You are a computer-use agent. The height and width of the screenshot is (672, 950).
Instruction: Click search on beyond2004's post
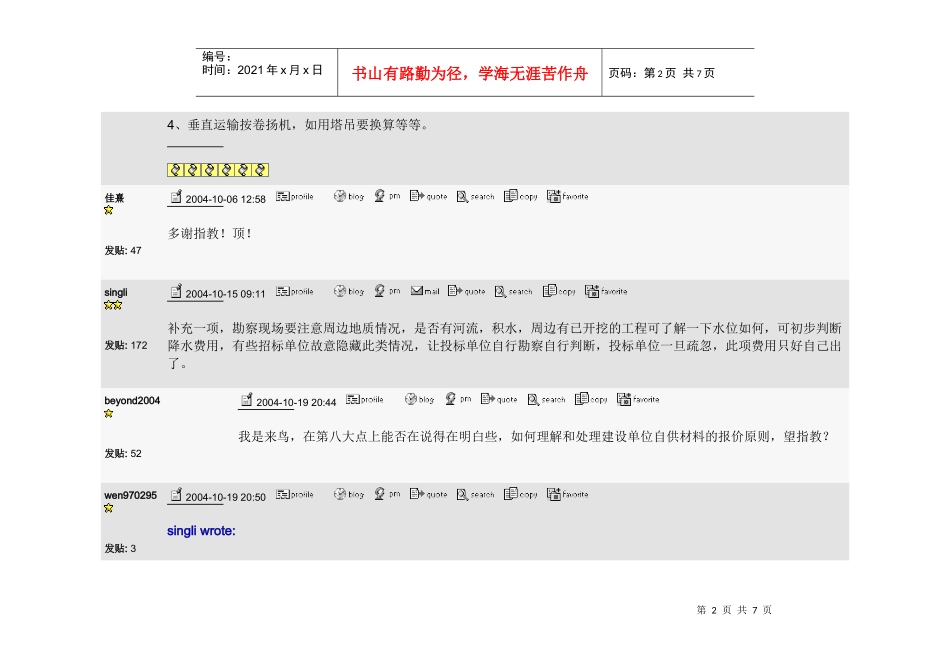546,399
